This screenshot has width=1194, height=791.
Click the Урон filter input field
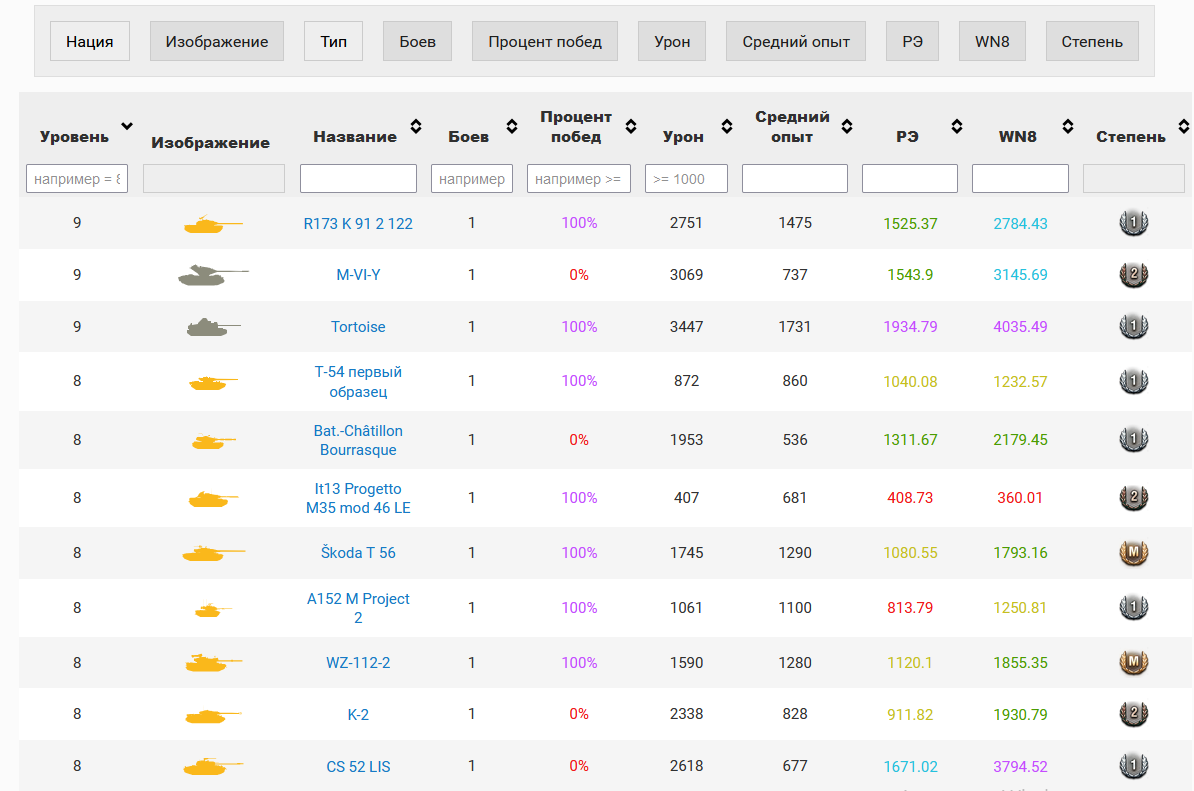[686, 179]
